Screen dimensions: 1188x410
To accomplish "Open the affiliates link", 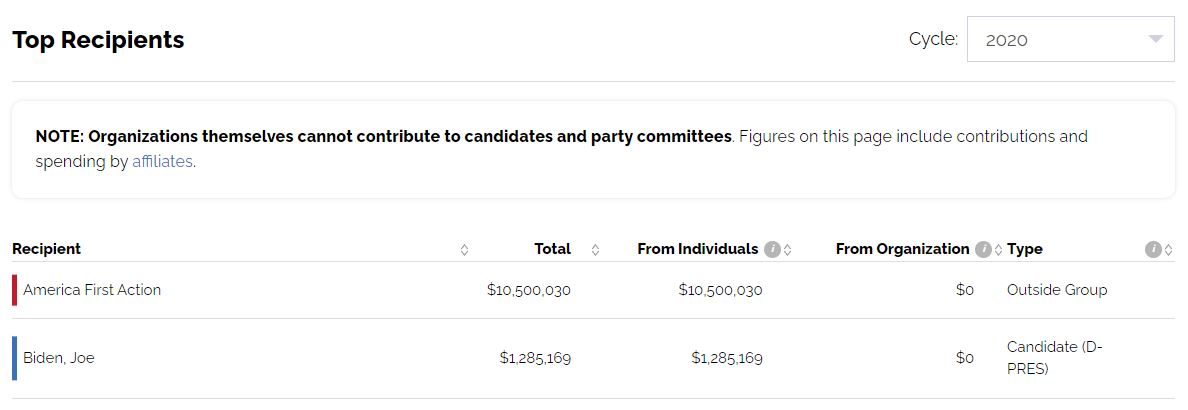I will click(x=162, y=161).
